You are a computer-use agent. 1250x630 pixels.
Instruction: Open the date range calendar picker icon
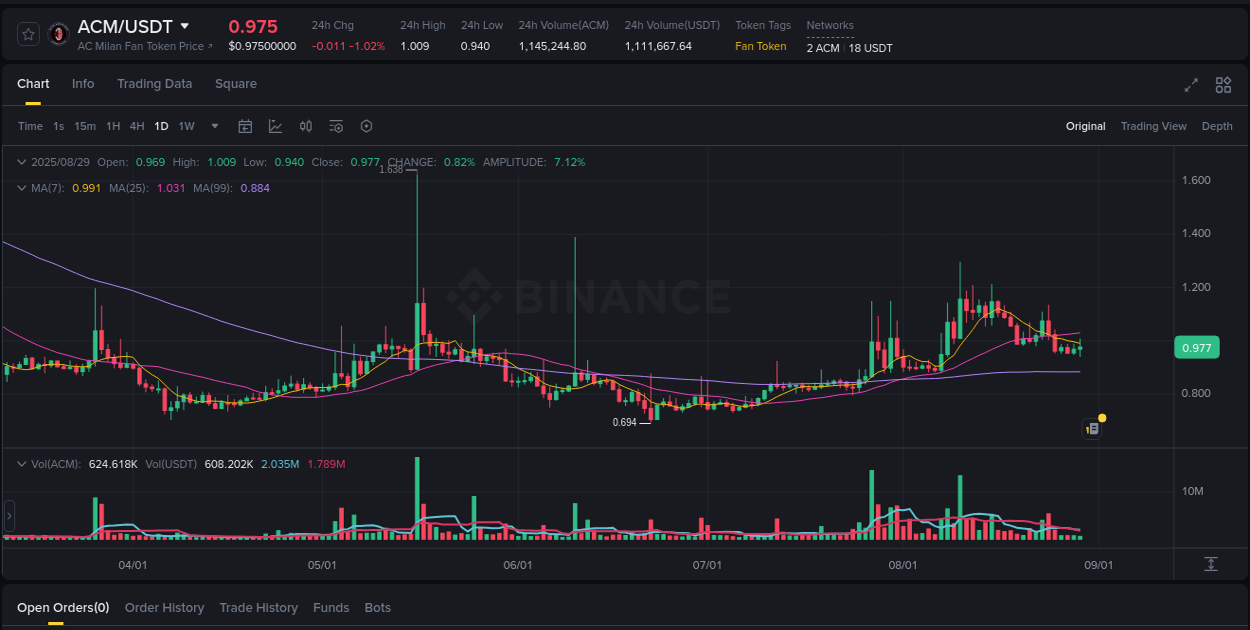[245, 126]
